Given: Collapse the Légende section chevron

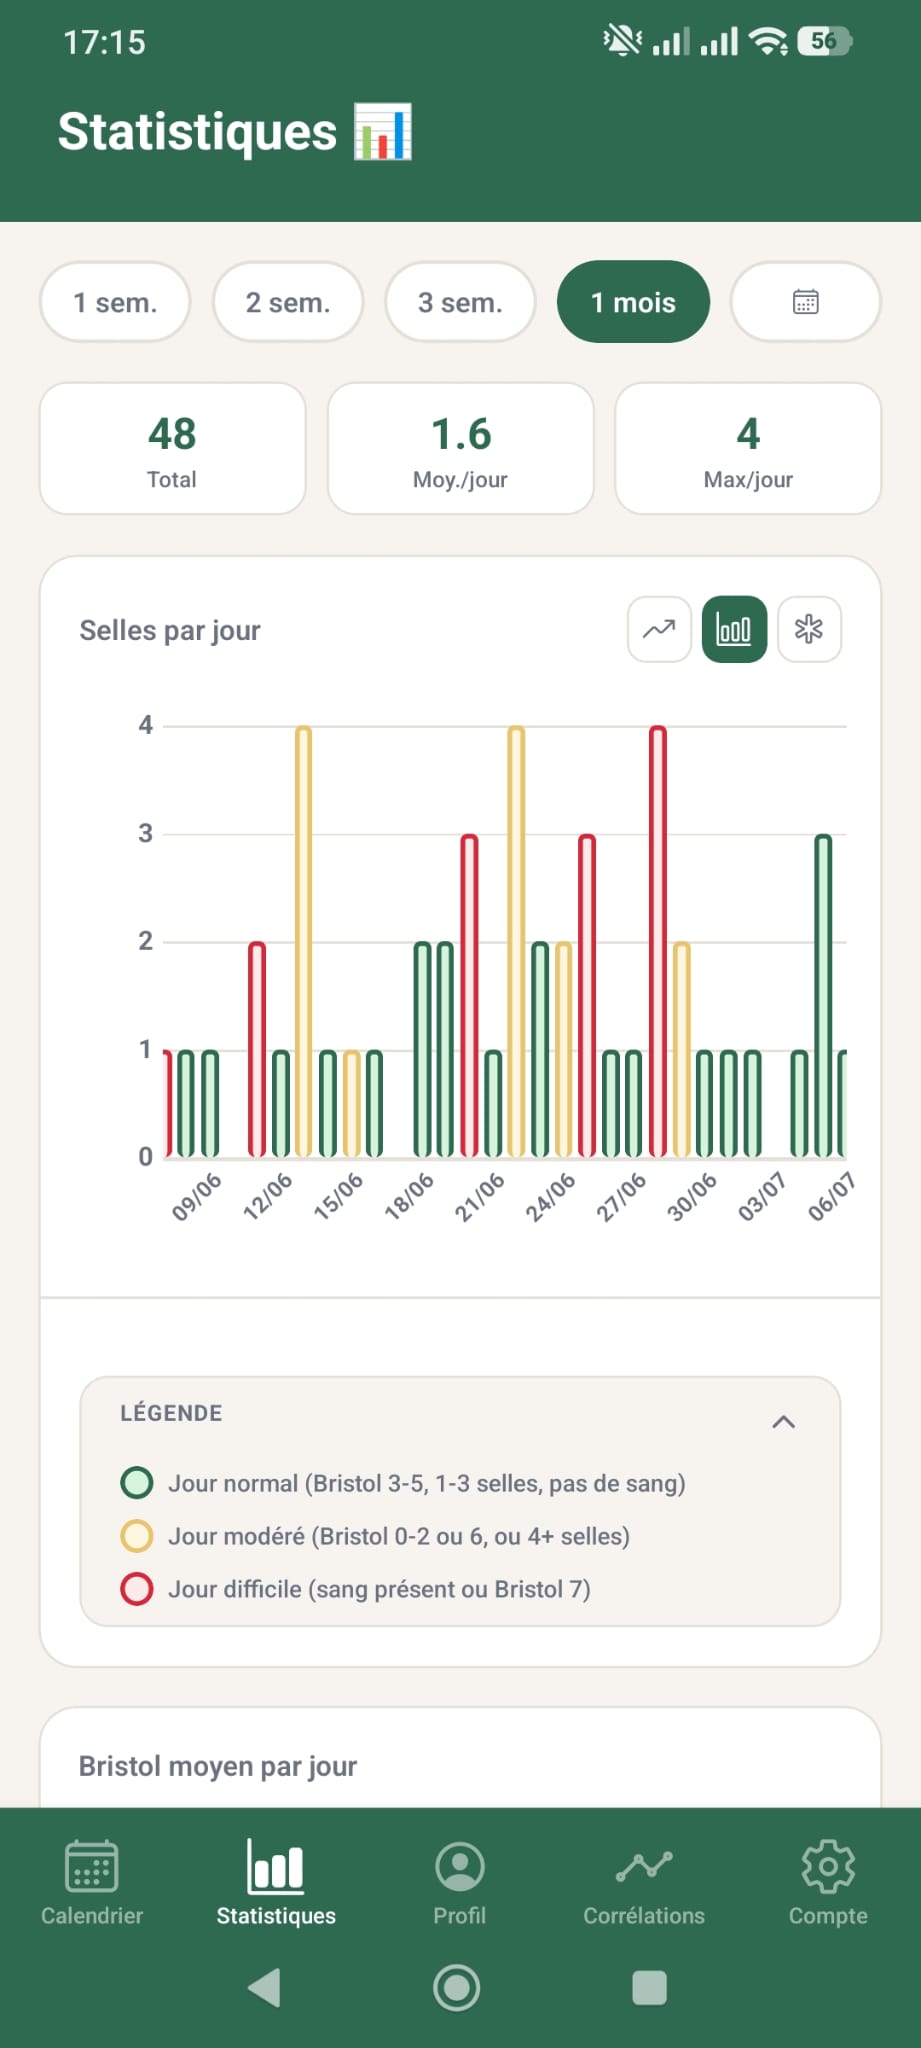Looking at the screenshot, I should coord(784,1421).
